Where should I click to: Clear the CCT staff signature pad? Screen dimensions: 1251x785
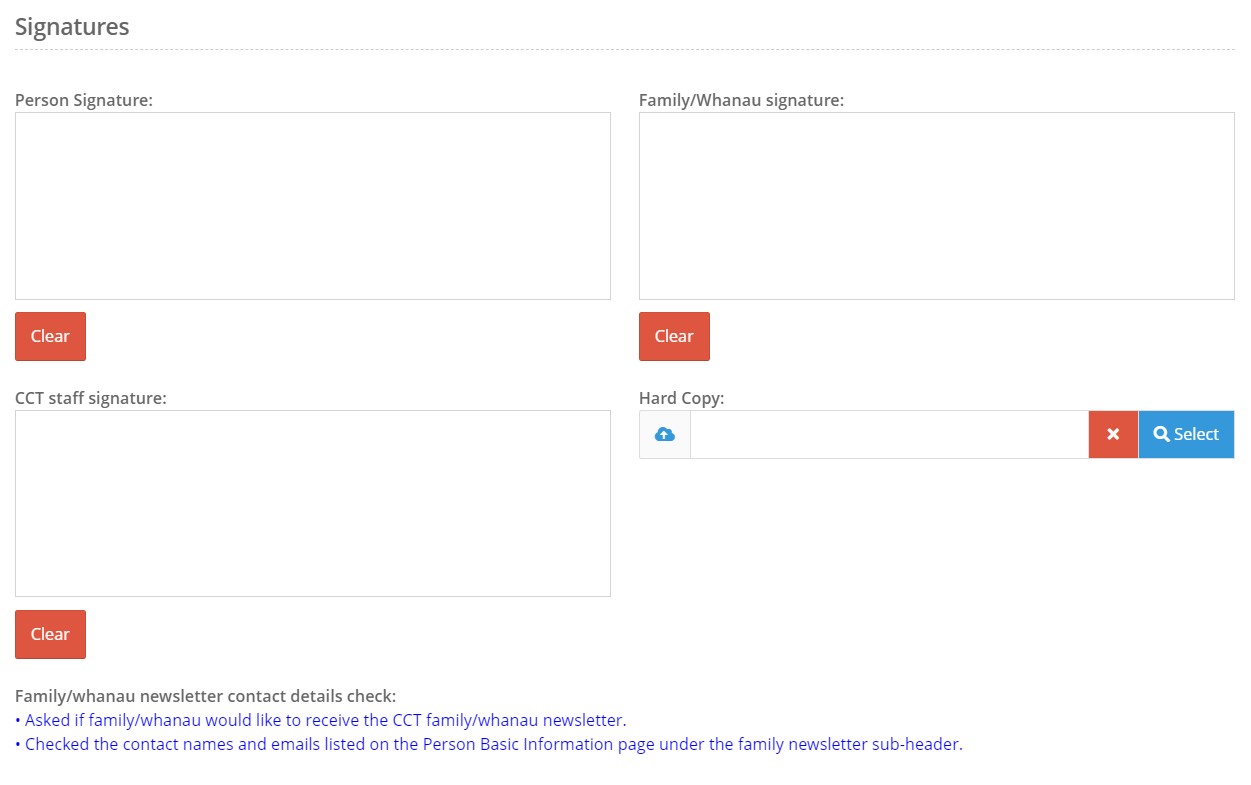click(x=50, y=634)
